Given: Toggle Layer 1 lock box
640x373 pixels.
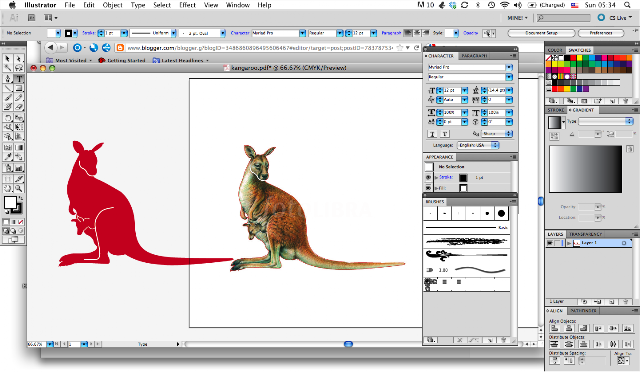Looking at the screenshot, I should [558, 243].
